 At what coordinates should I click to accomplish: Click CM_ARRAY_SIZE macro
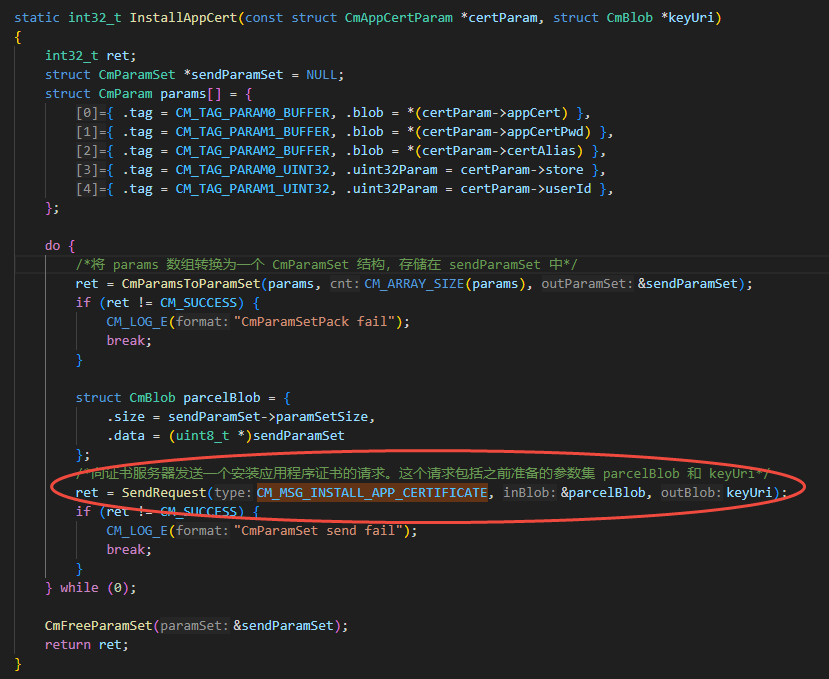click(414, 284)
